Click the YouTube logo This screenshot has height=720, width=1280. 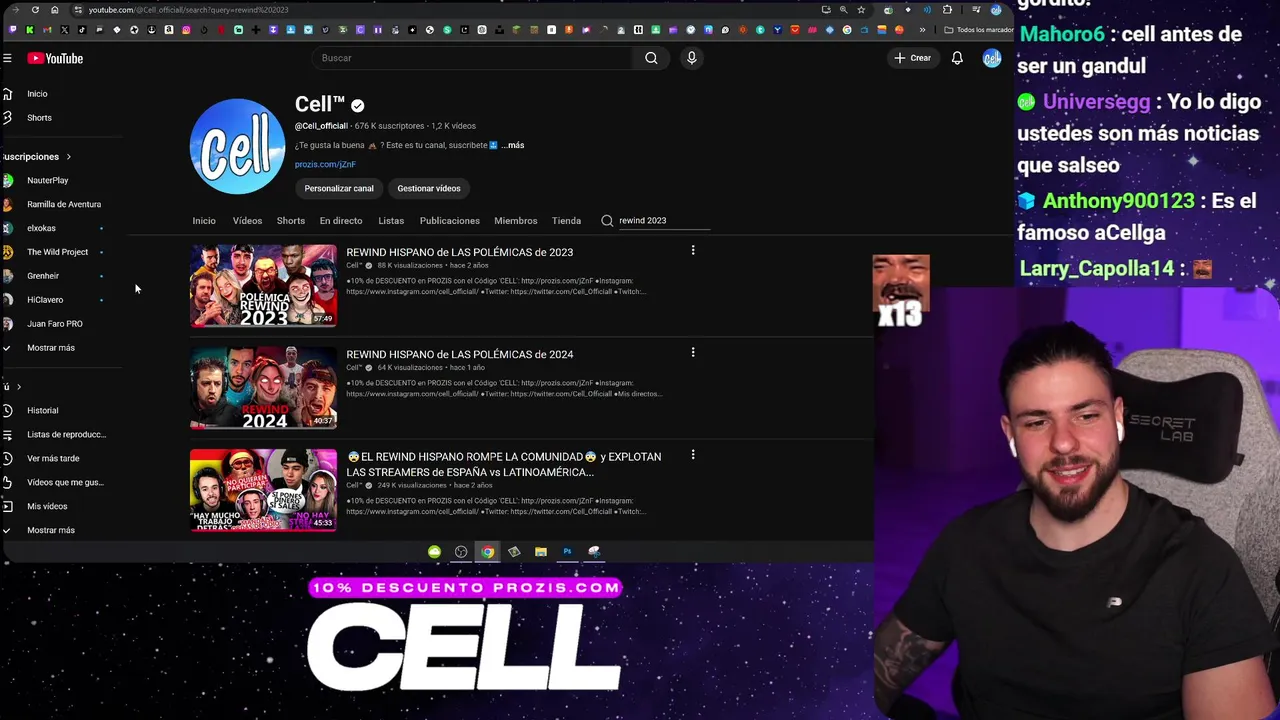tap(55, 58)
